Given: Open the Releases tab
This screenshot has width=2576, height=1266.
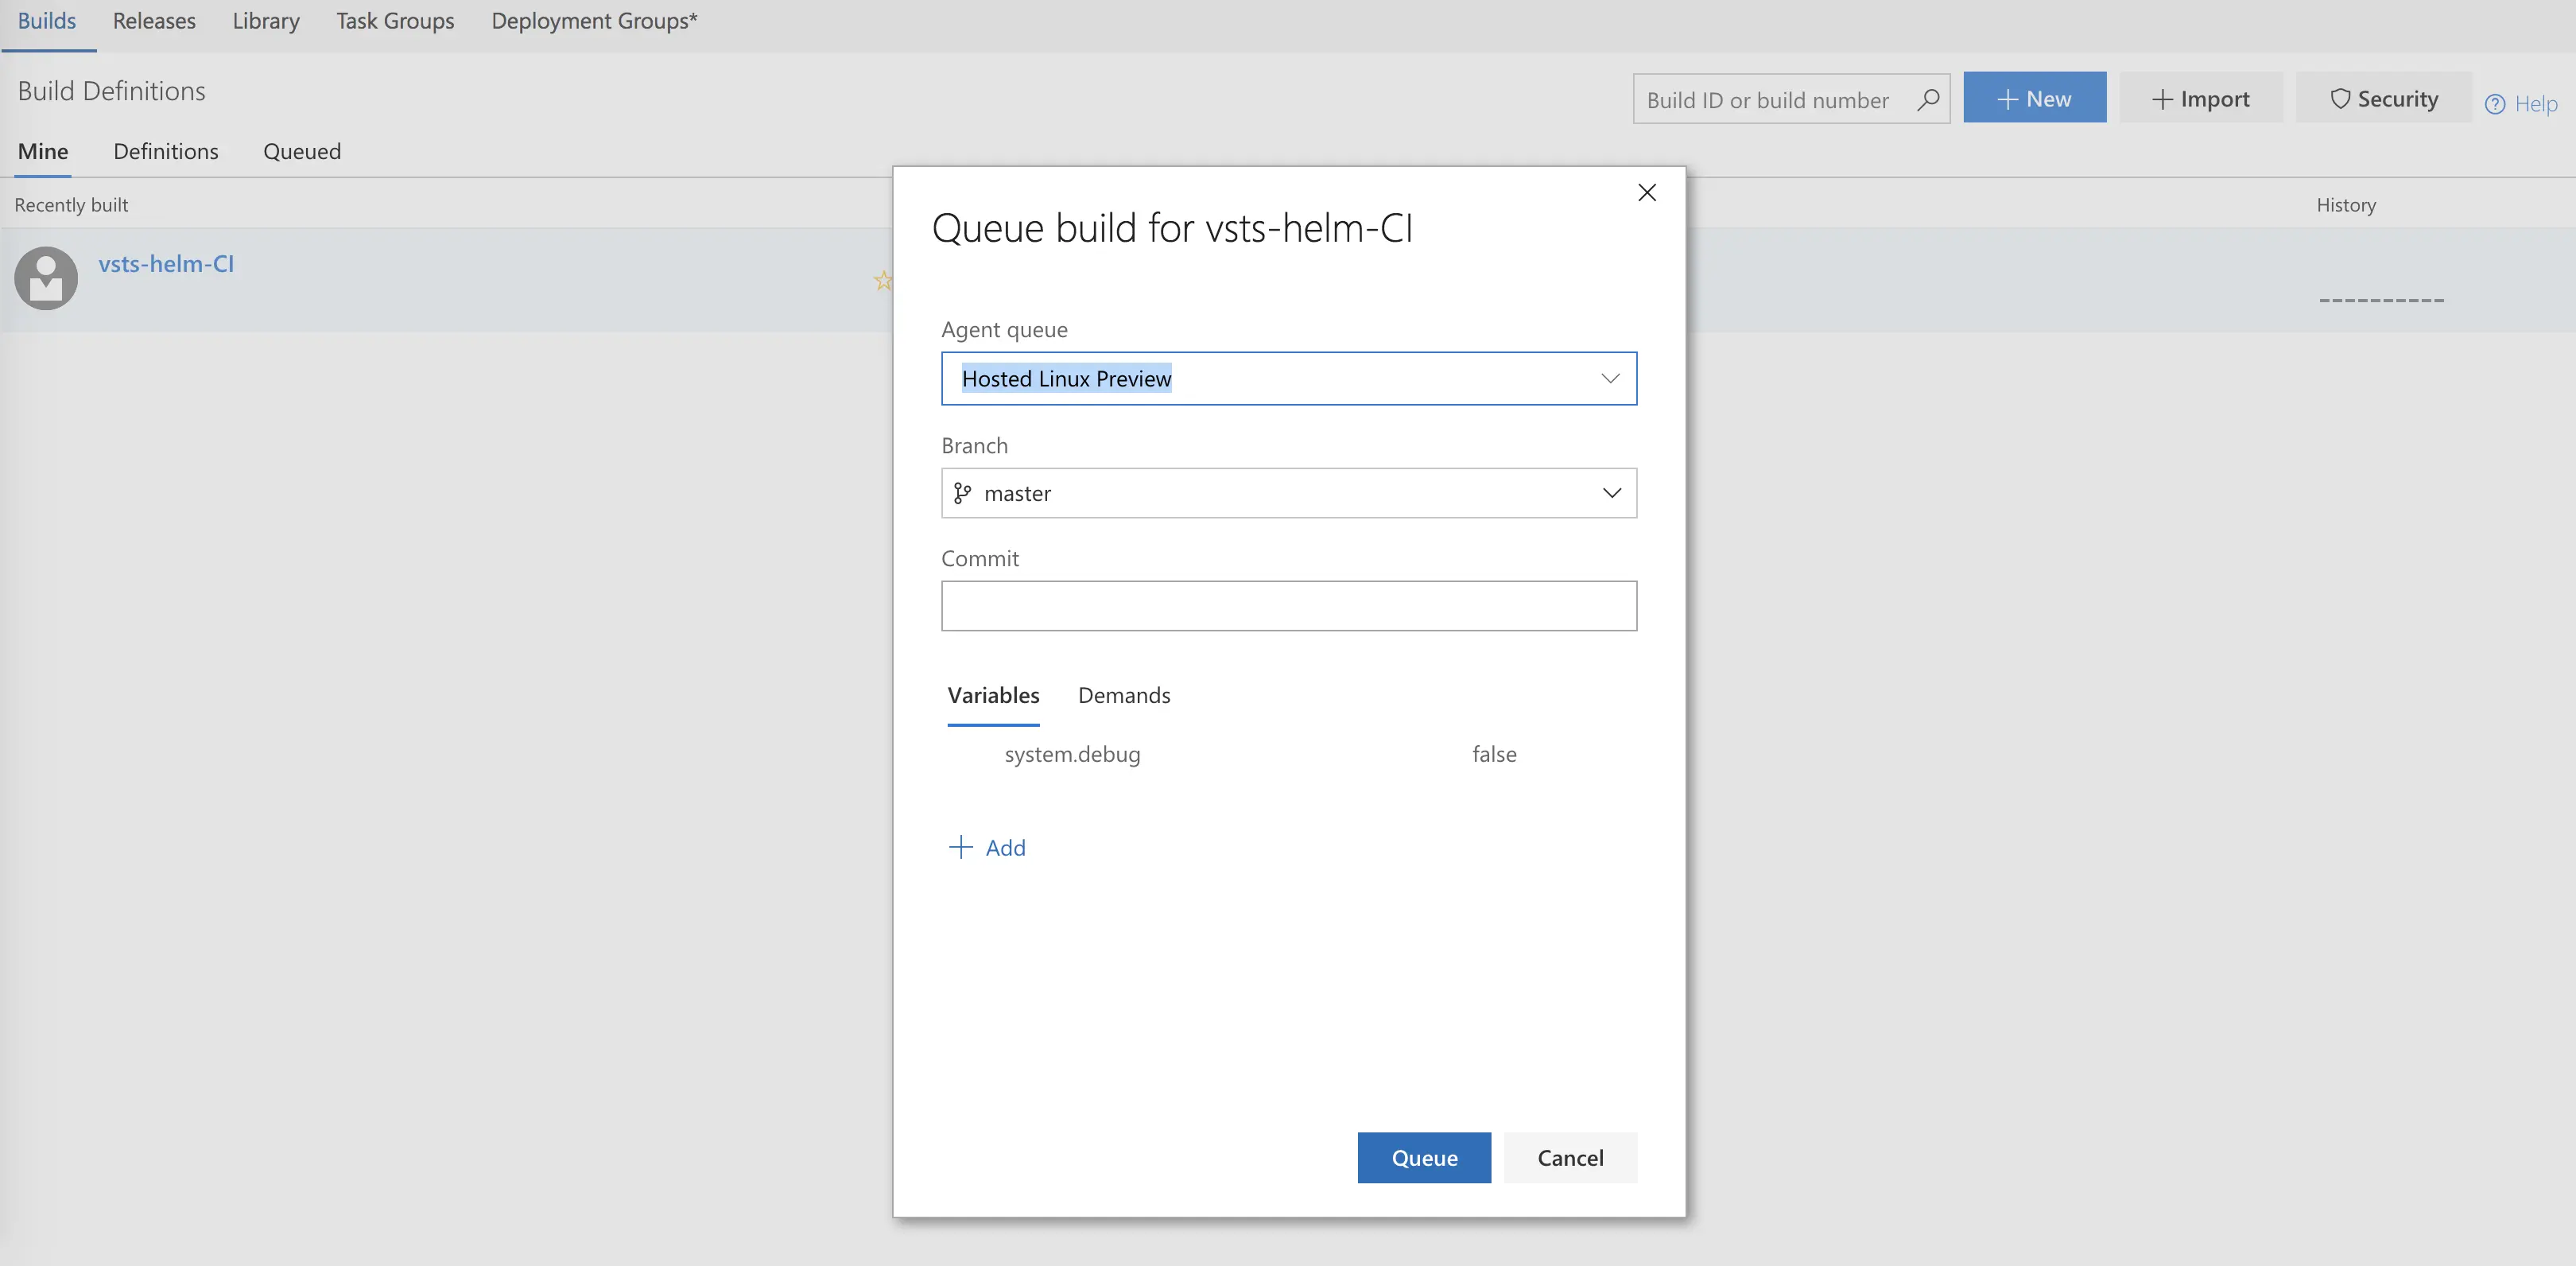Looking at the screenshot, I should click(154, 21).
